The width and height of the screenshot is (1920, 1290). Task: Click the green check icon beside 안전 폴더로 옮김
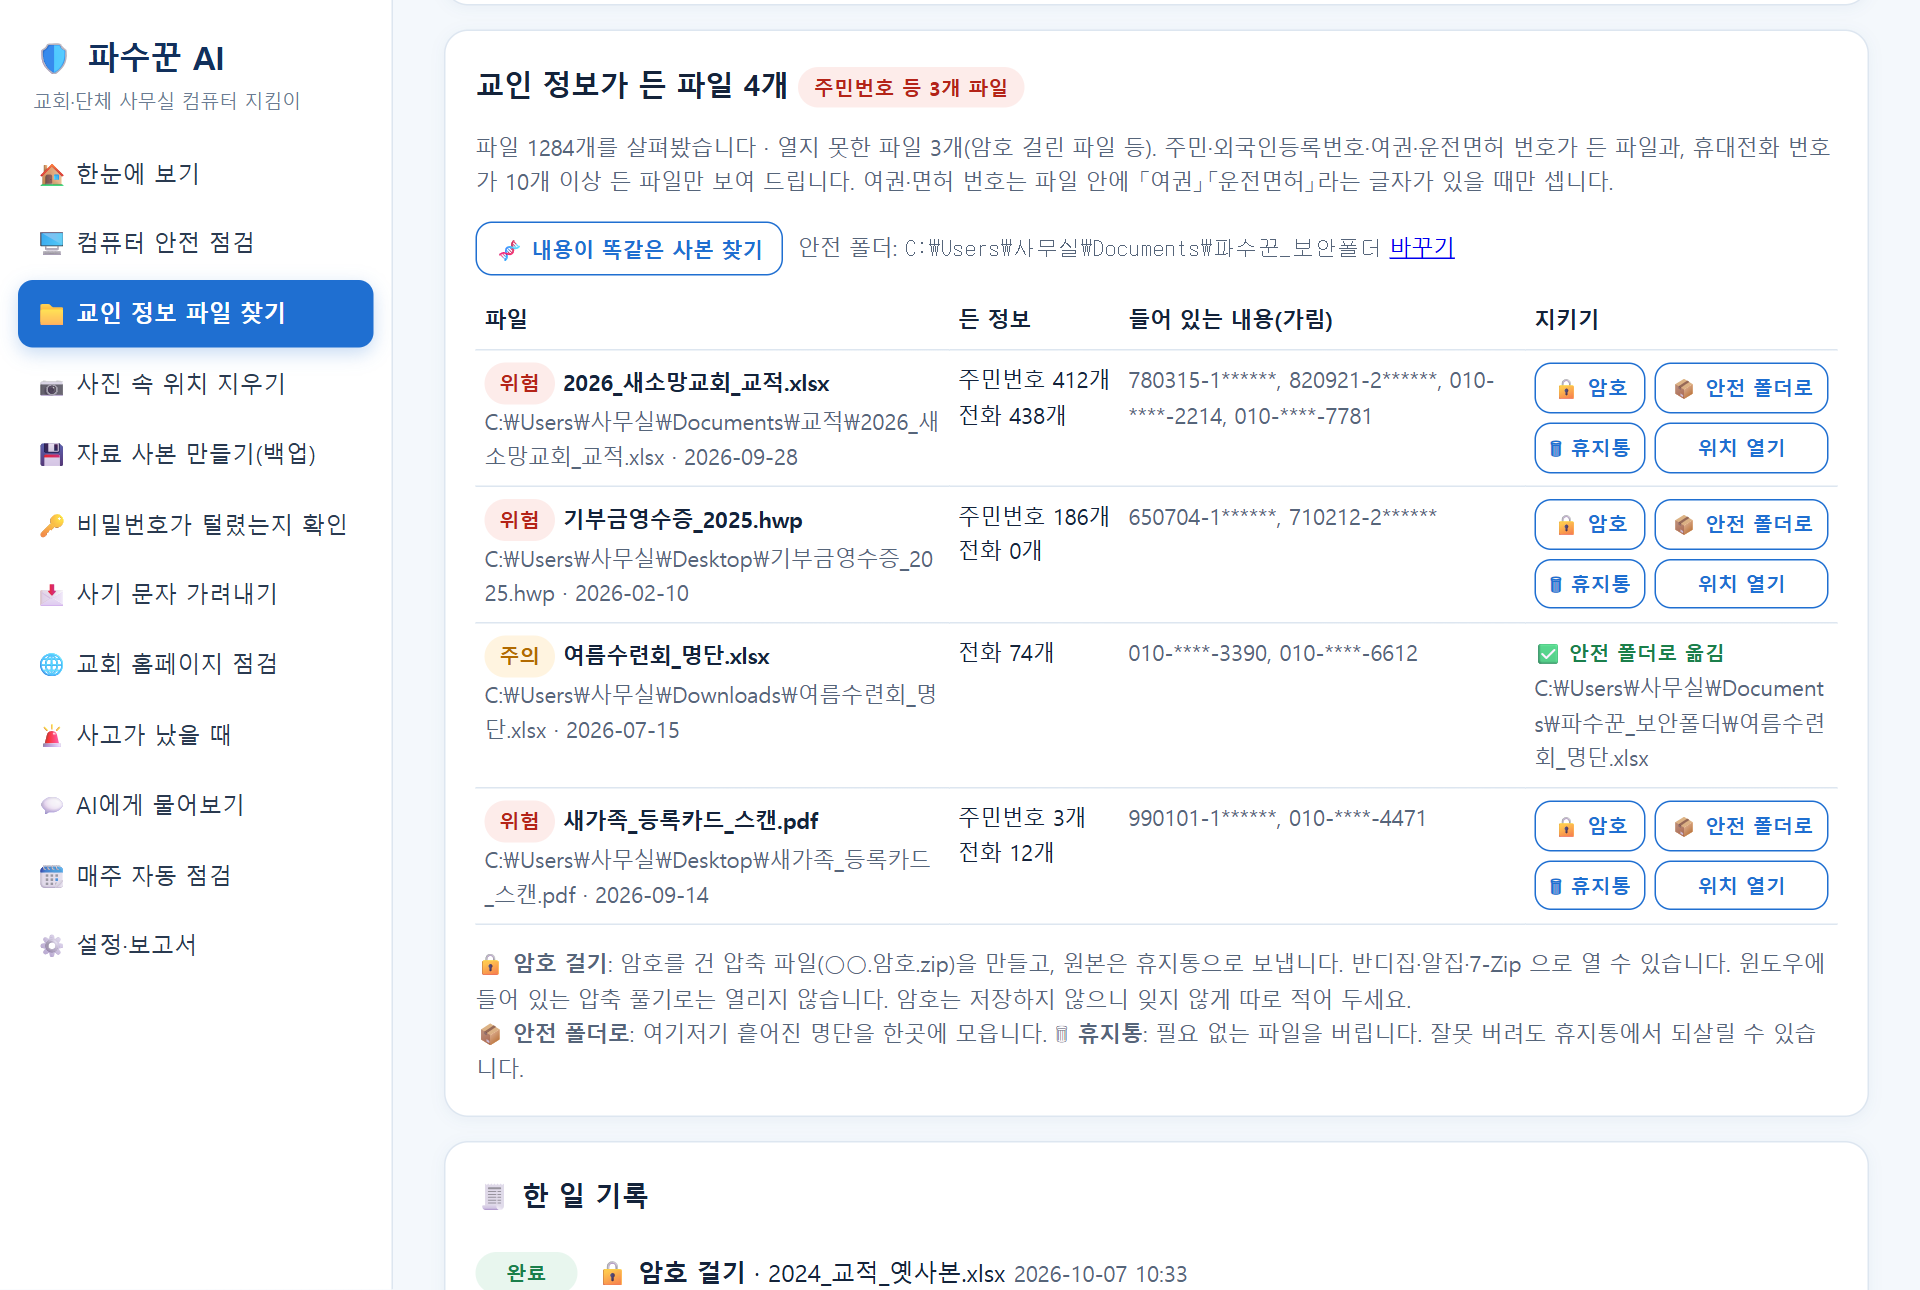click(1547, 654)
